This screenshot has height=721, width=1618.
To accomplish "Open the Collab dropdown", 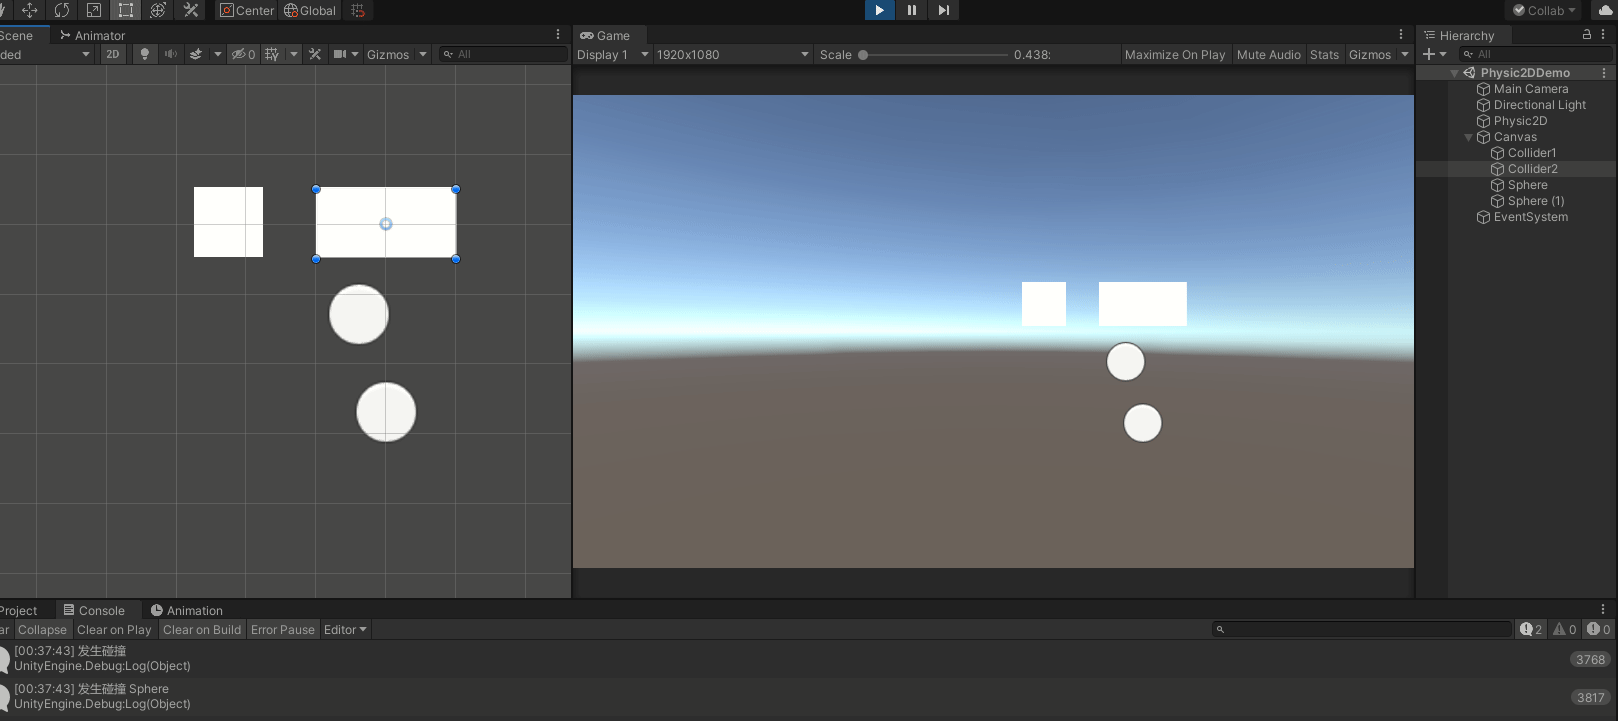I will (x=1544, y=10).
